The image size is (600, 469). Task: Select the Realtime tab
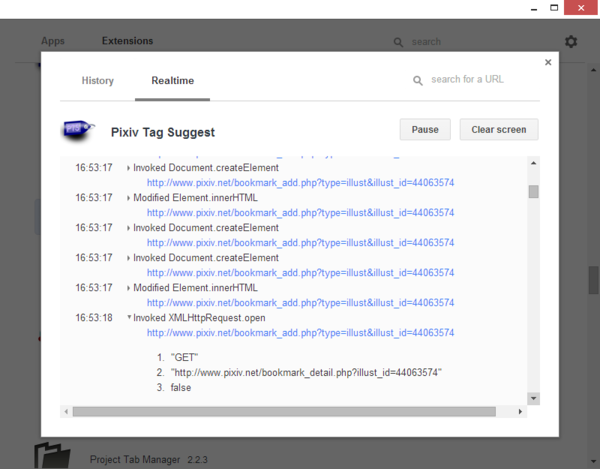173,81
